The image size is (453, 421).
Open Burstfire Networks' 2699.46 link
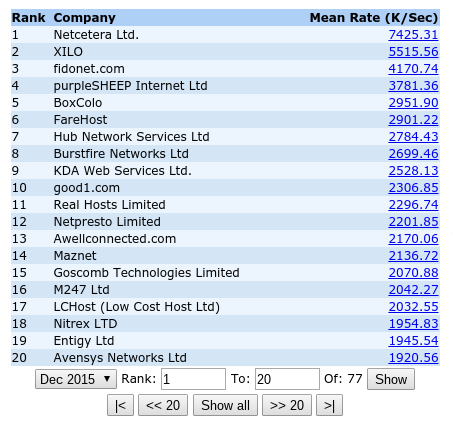point(413,154)
